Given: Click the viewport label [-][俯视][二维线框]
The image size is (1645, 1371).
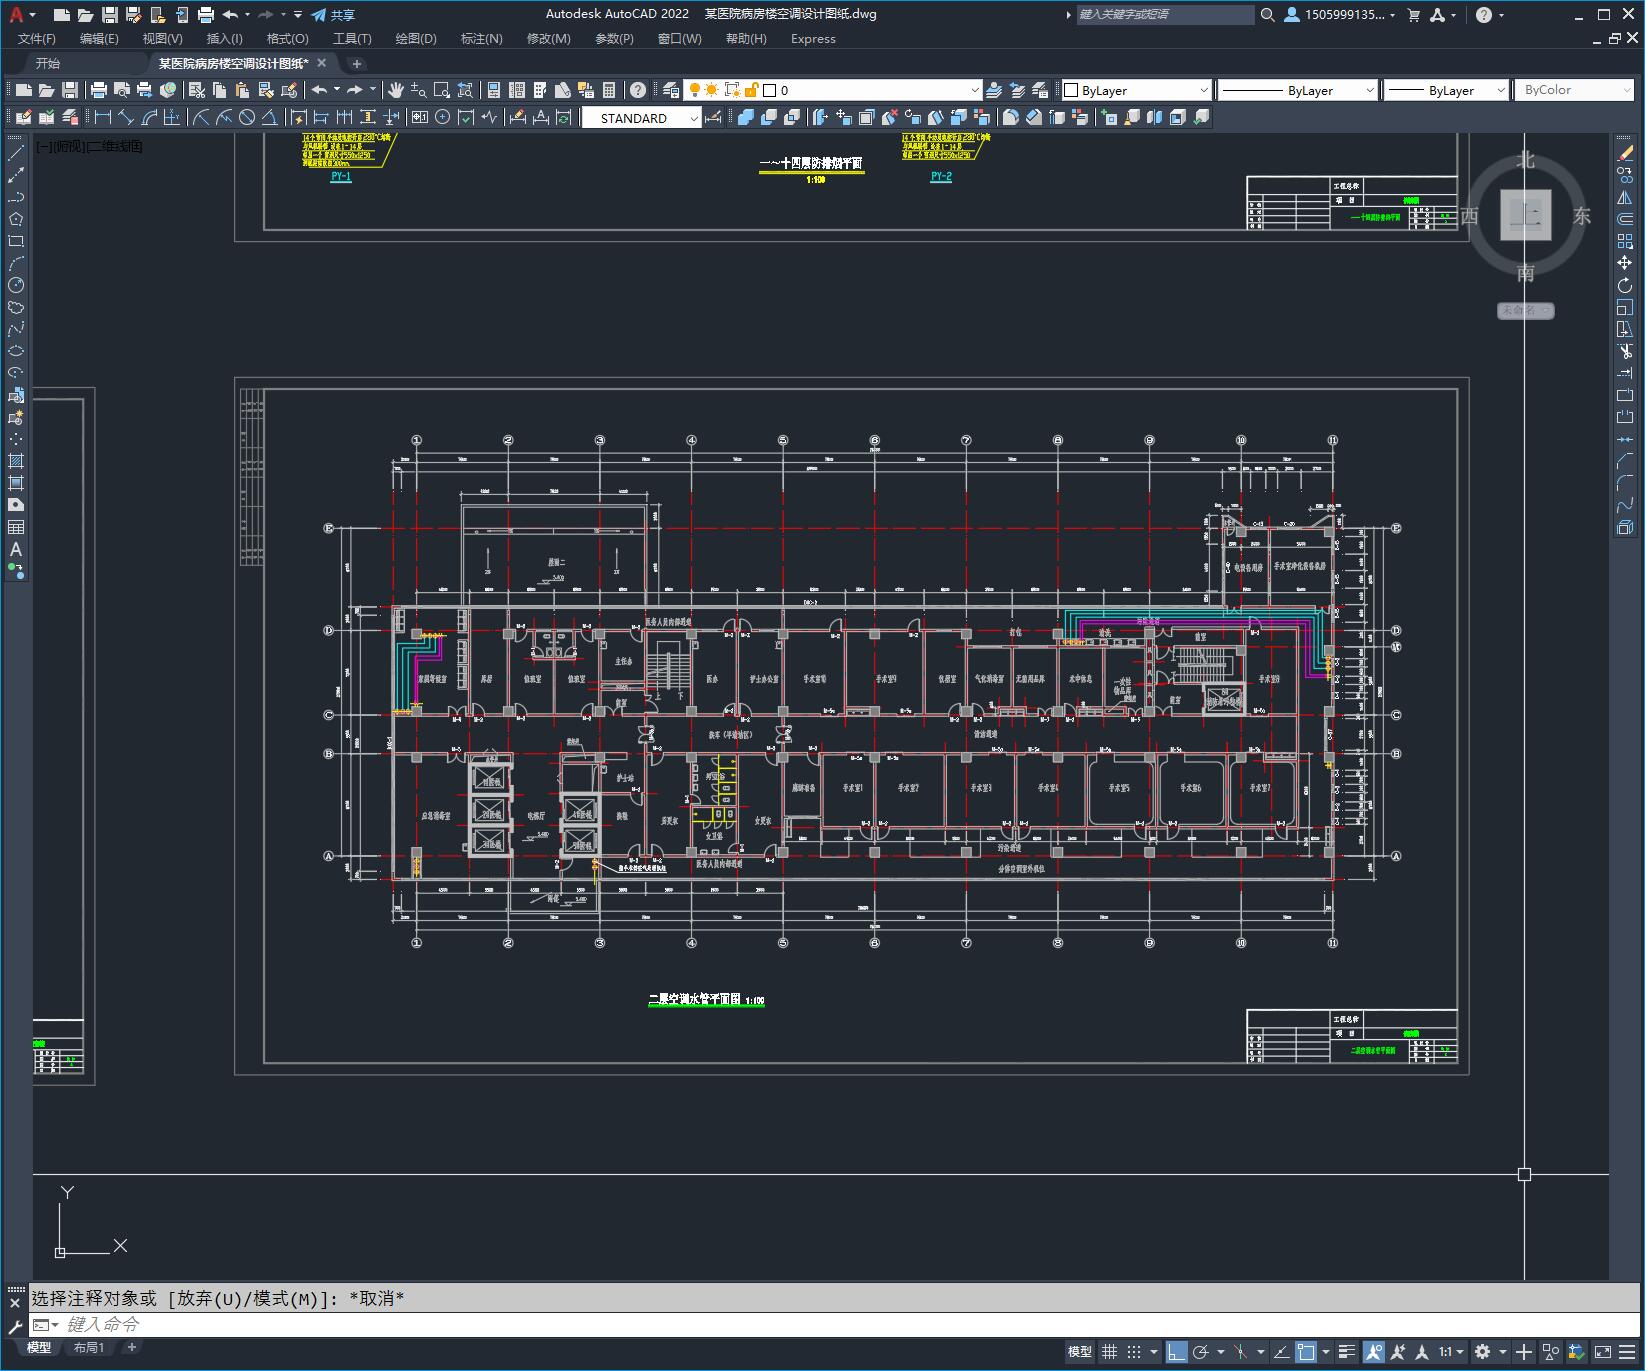Looking at the screenshot, I should (x=89, y=146).
